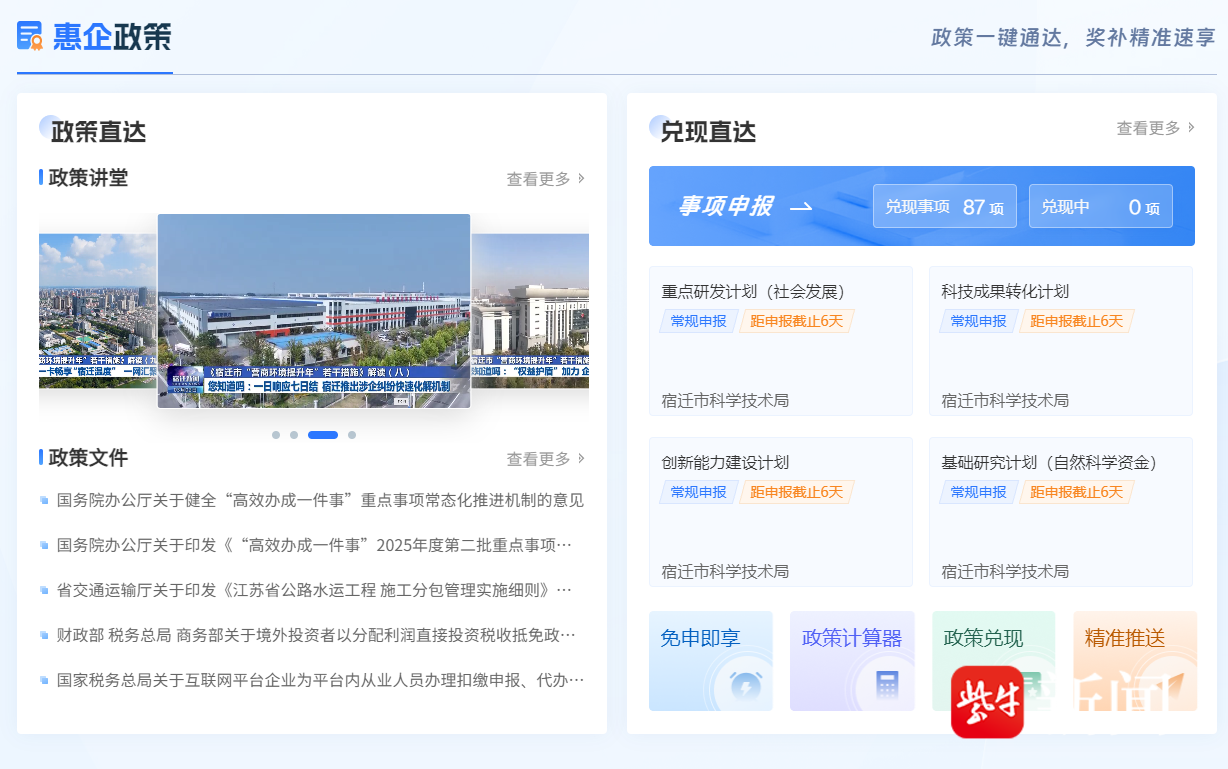The width and height of the screenshot is (1228, 769).
Task: Open 国家税务总局关于互联网平台企业 document
Action: coord(320,680)
